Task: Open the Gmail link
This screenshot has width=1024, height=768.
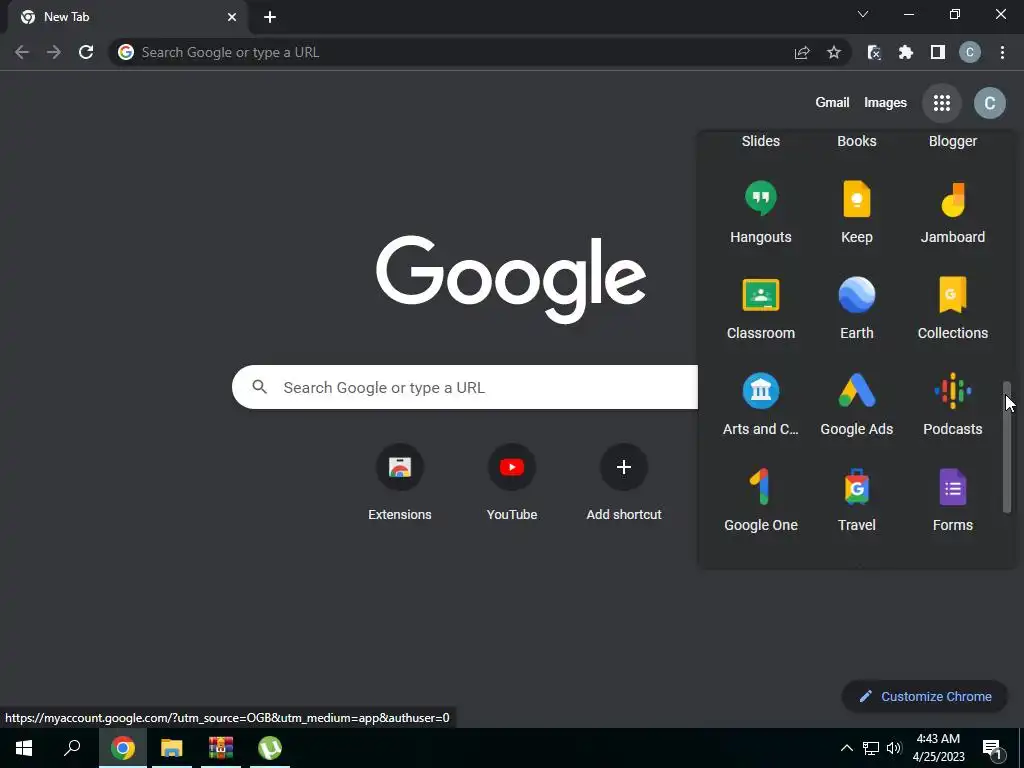Action: click(x=832, y=103)
